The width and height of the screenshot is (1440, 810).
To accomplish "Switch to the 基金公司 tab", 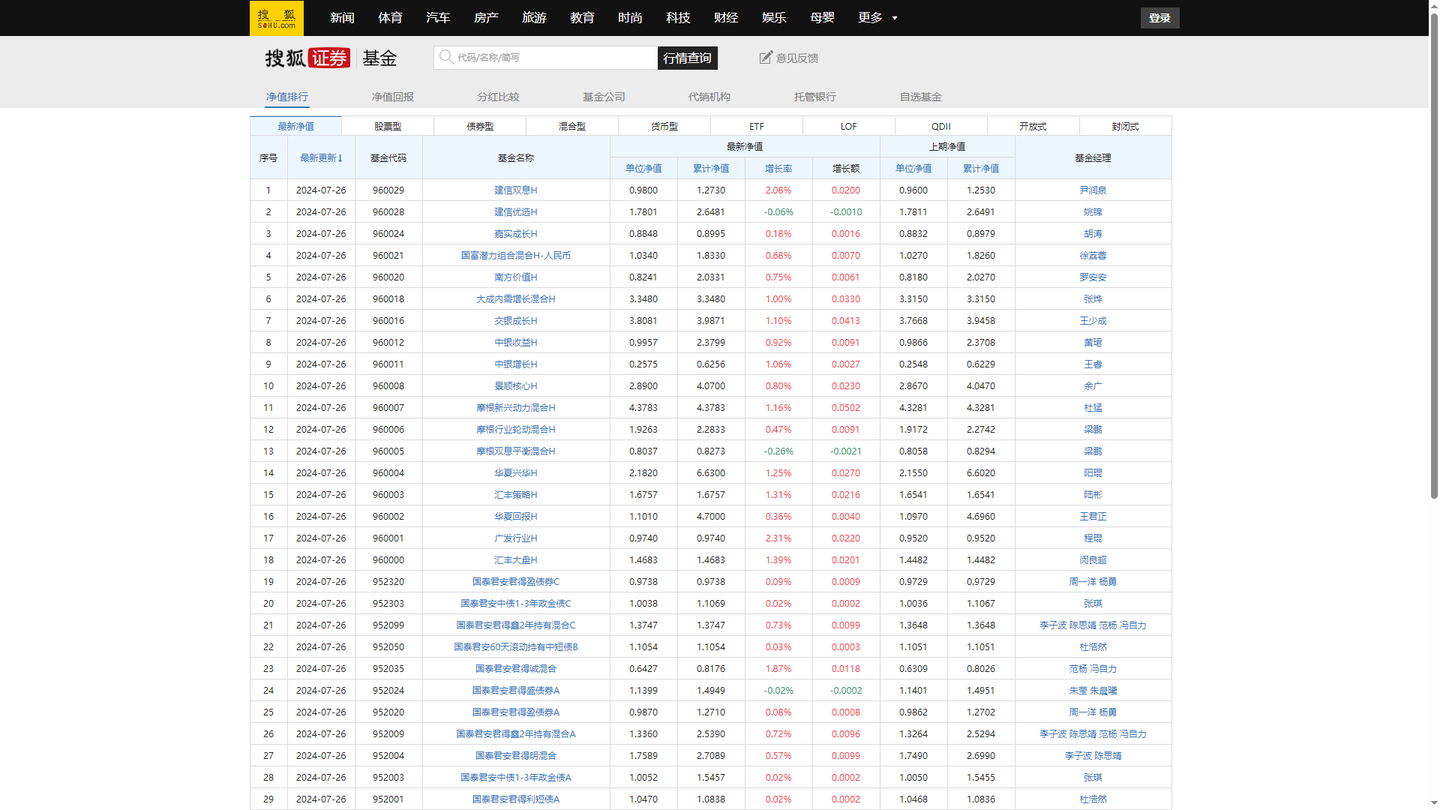I will click(x=604, y=97).
